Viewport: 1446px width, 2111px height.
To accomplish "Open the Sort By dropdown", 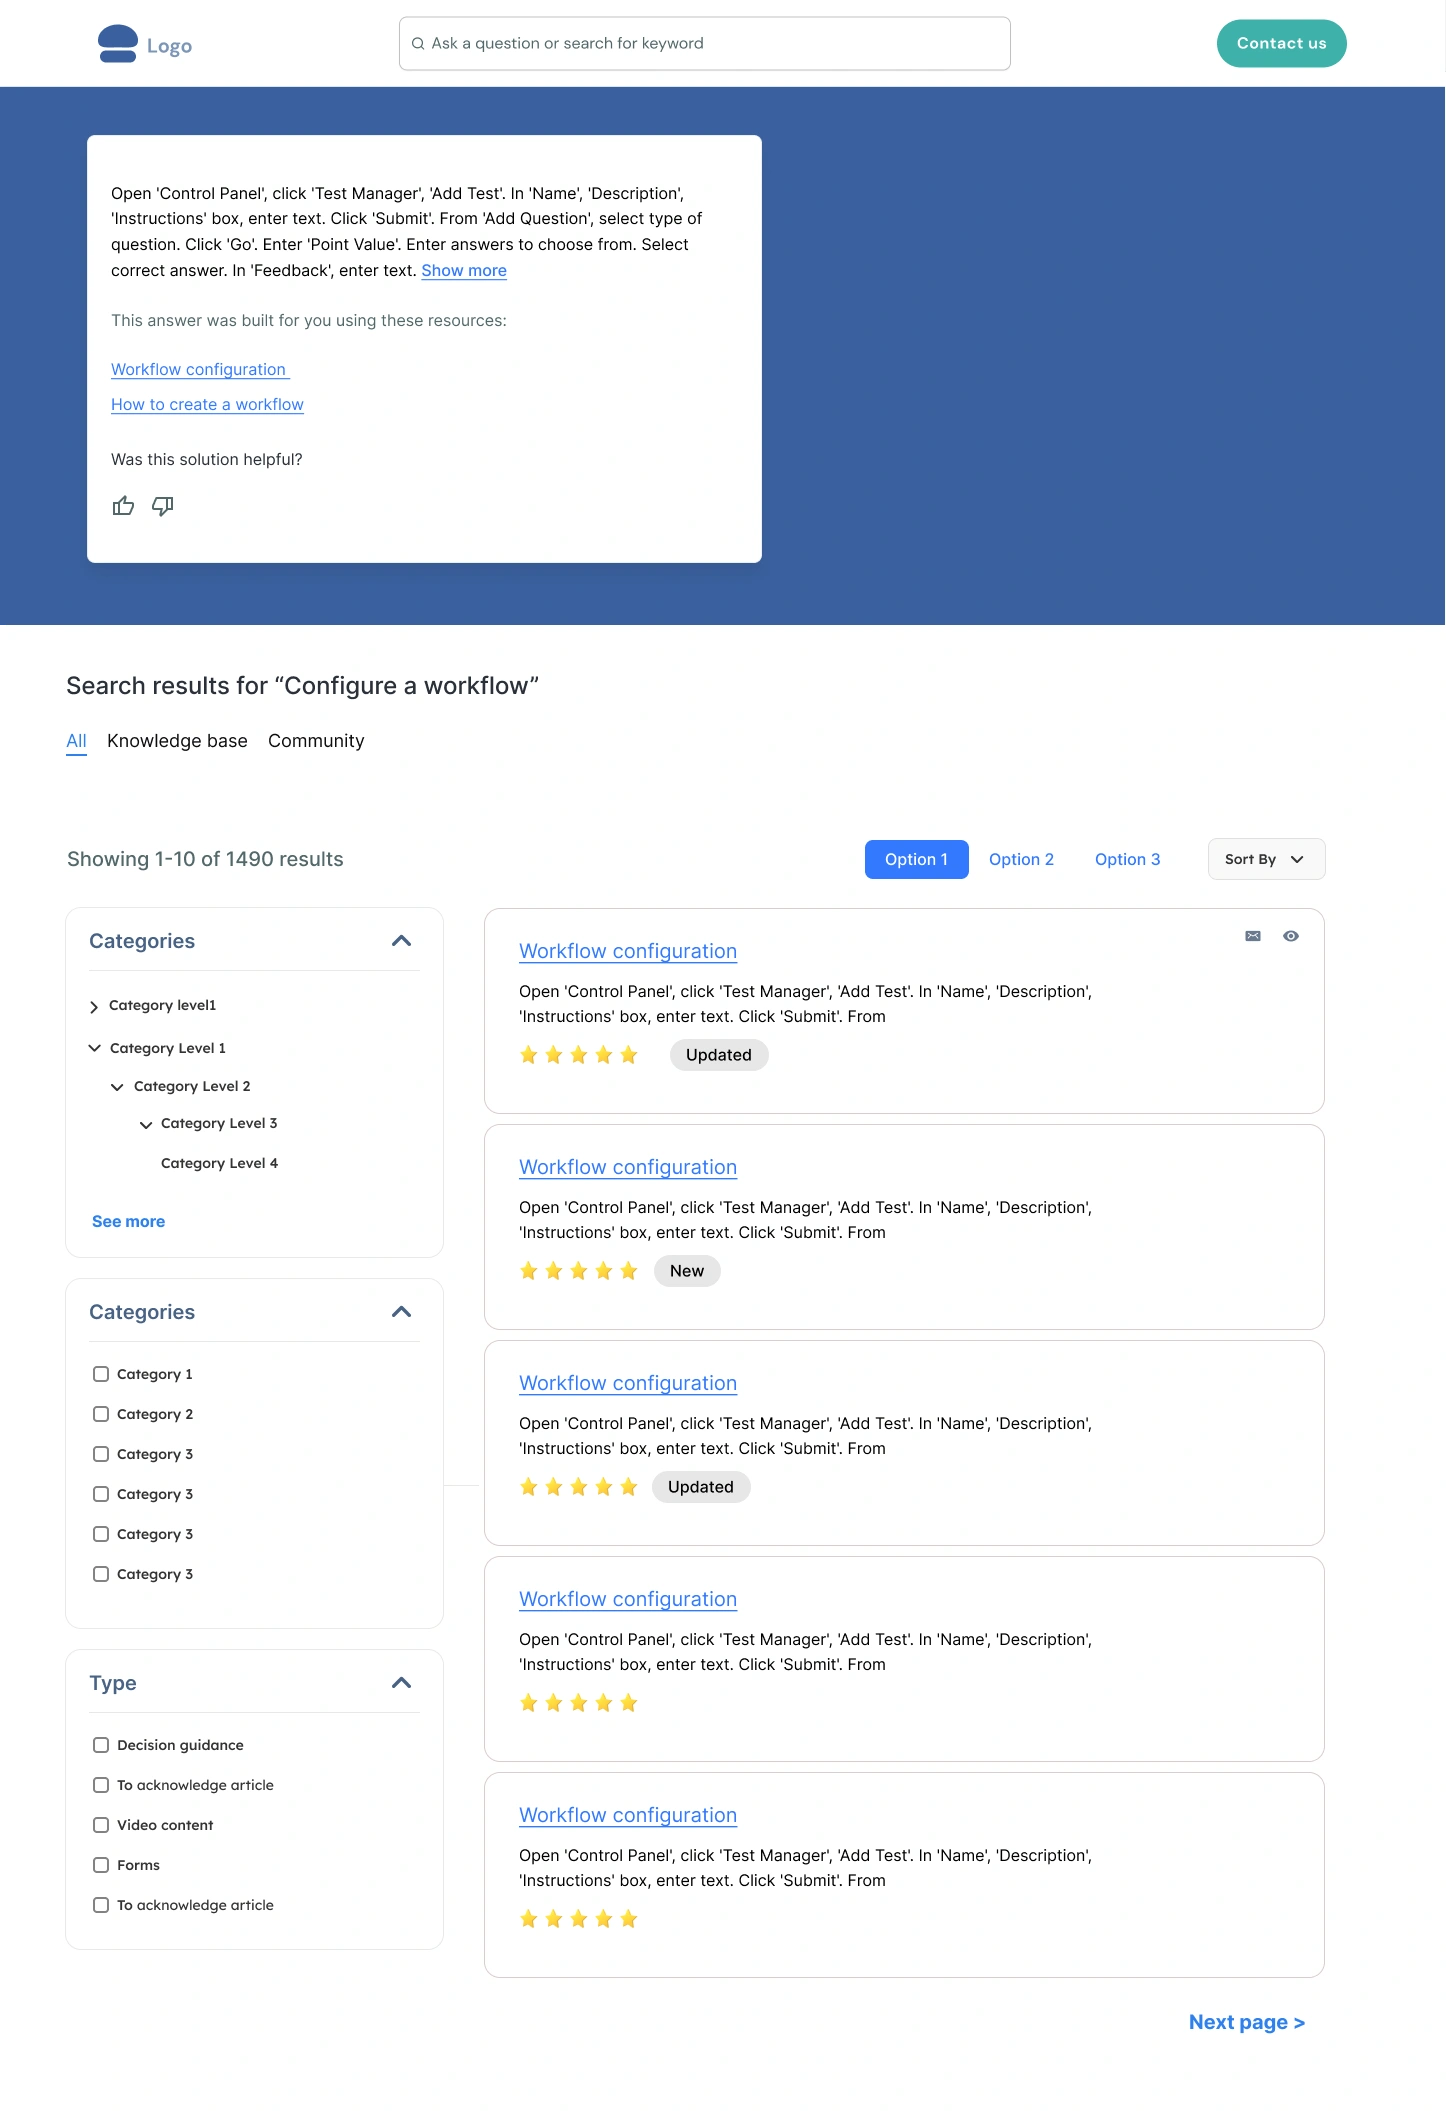I will pyautogui.click(x=1266, y=859).
